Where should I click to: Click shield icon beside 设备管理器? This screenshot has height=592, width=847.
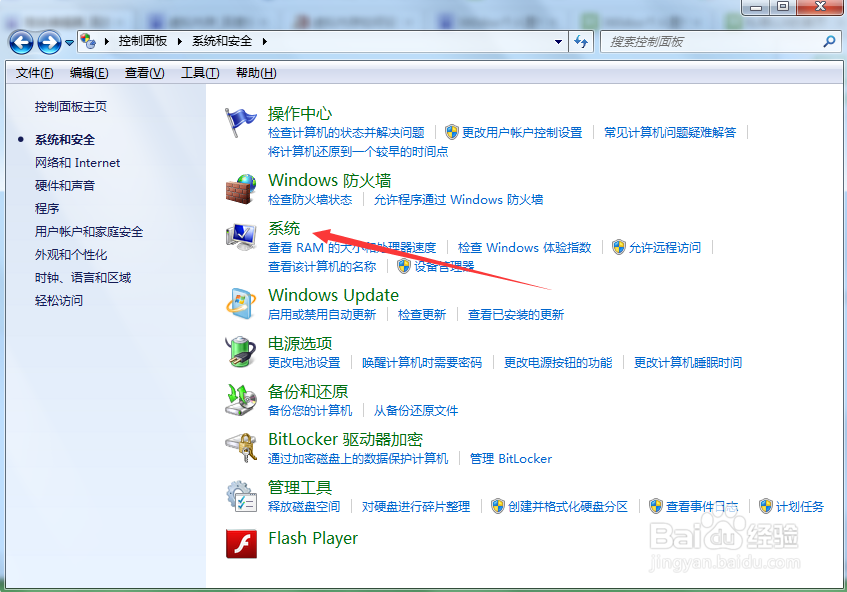tap(404, 266)
